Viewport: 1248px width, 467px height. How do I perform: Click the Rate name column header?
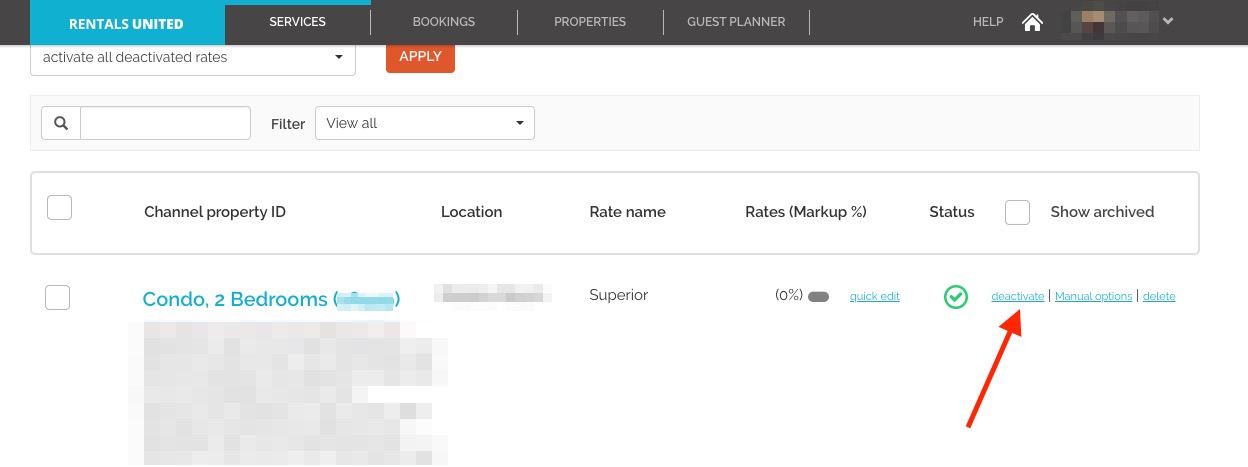(627, 212)
